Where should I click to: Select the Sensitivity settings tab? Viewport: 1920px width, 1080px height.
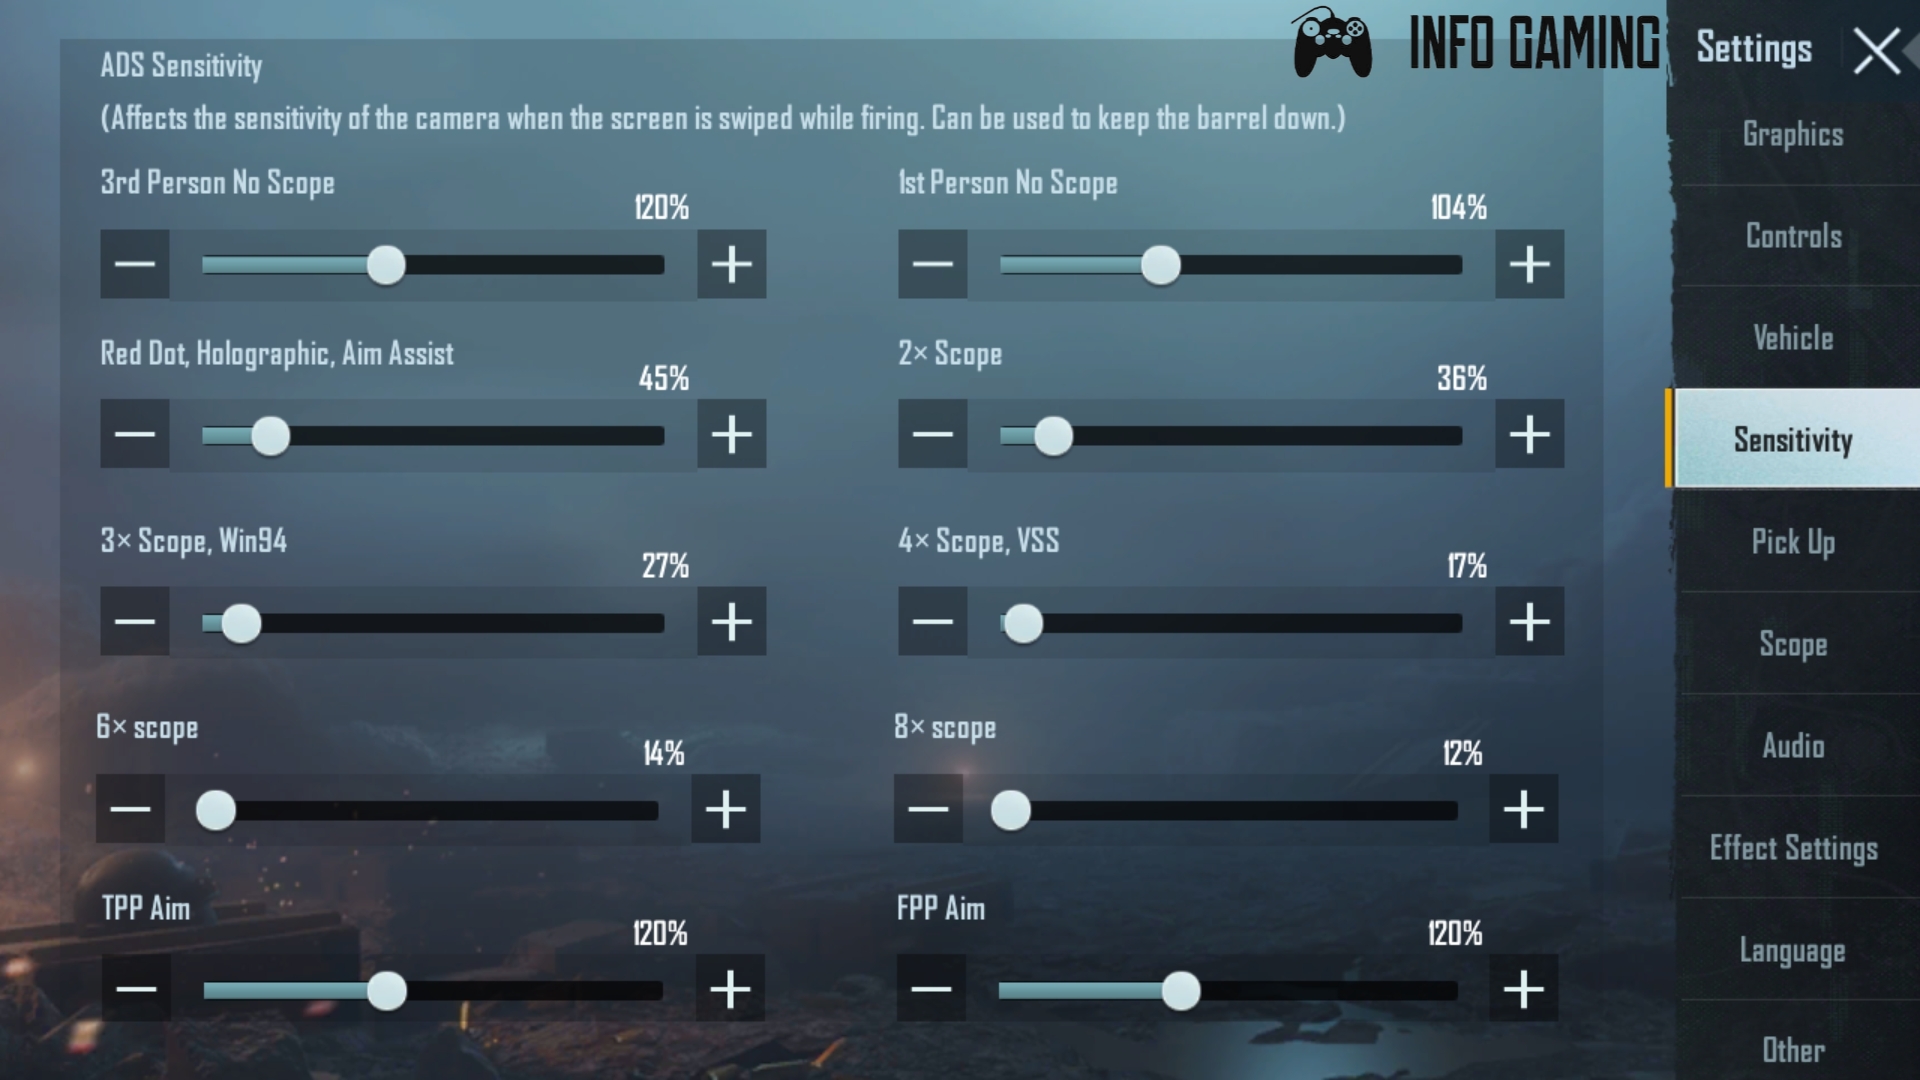tap(1791, 439)
